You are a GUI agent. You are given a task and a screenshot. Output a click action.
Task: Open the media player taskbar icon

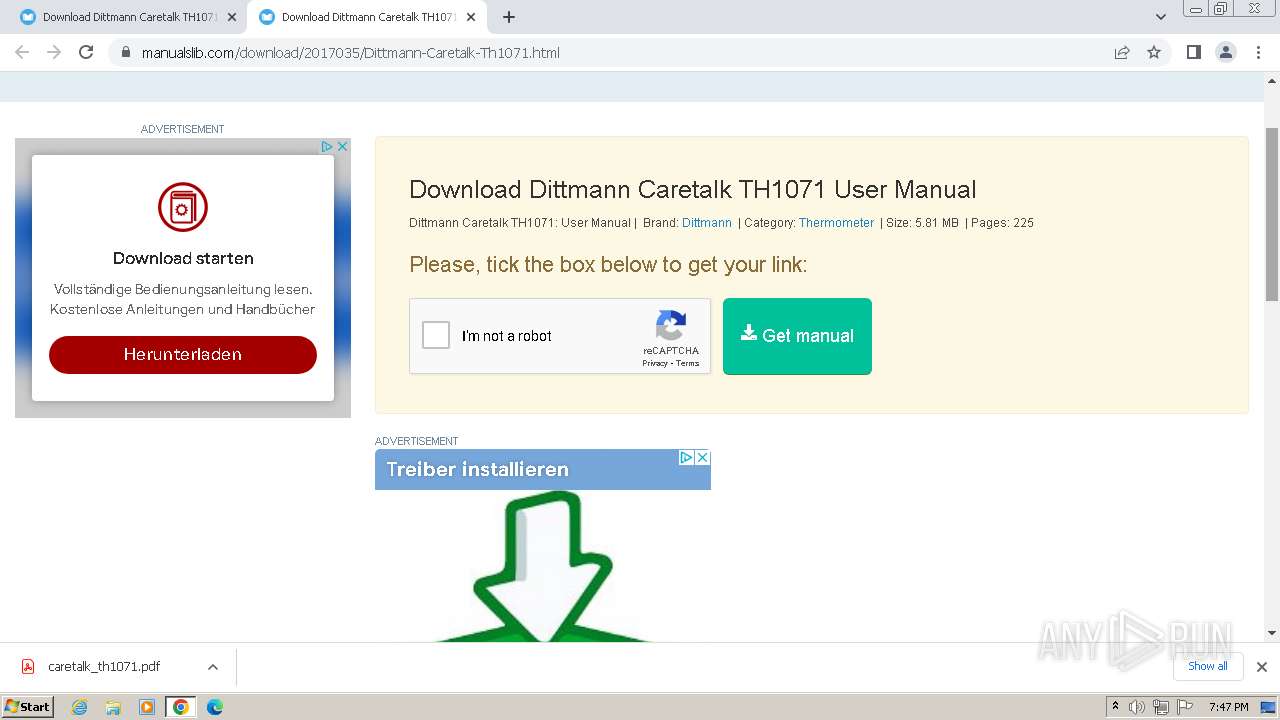(x=147, y=707)
